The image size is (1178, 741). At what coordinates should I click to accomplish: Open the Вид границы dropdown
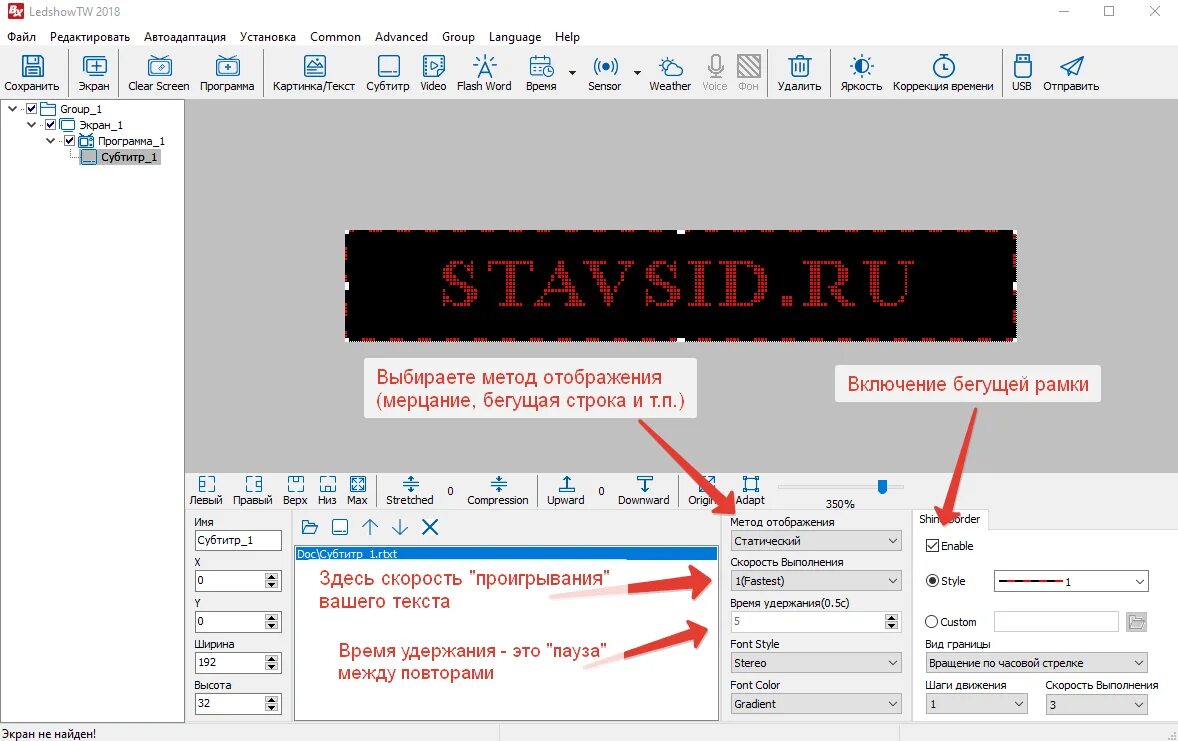pos(1036,663)
